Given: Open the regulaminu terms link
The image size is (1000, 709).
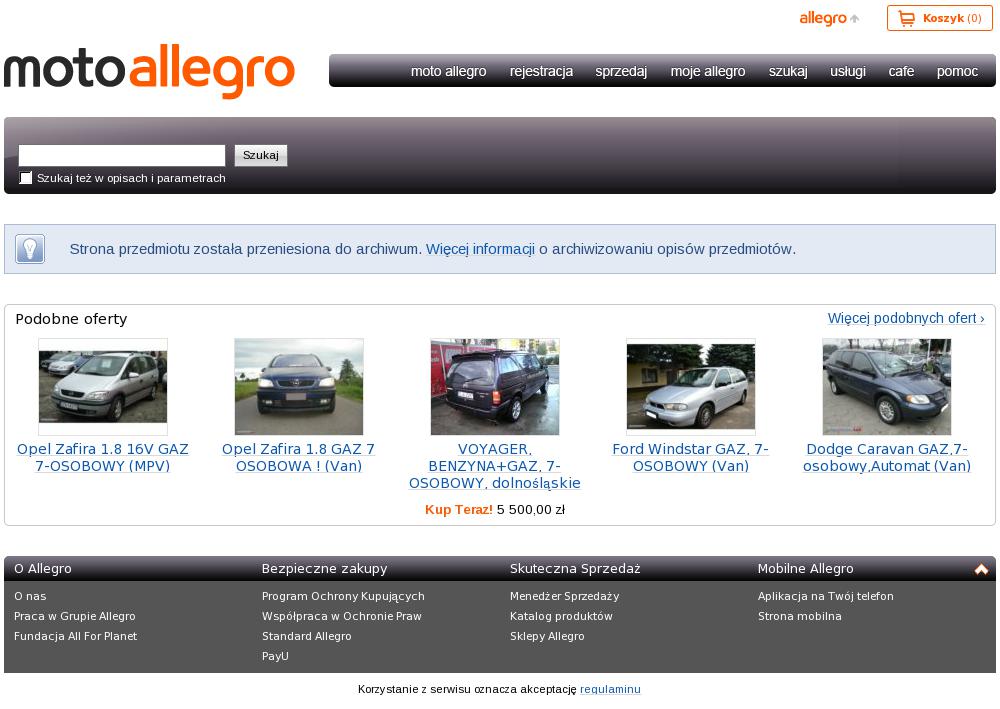Looking at the screenshot, I should click(x=610, y=689).
